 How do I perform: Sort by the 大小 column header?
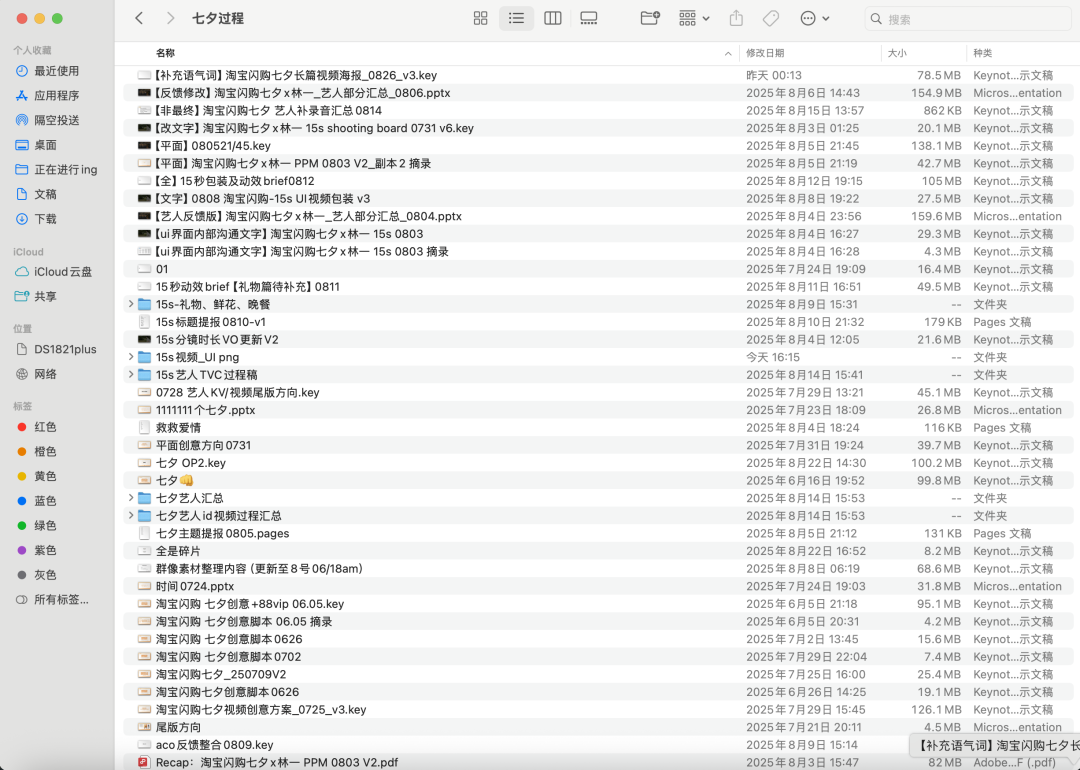[897, 53]
